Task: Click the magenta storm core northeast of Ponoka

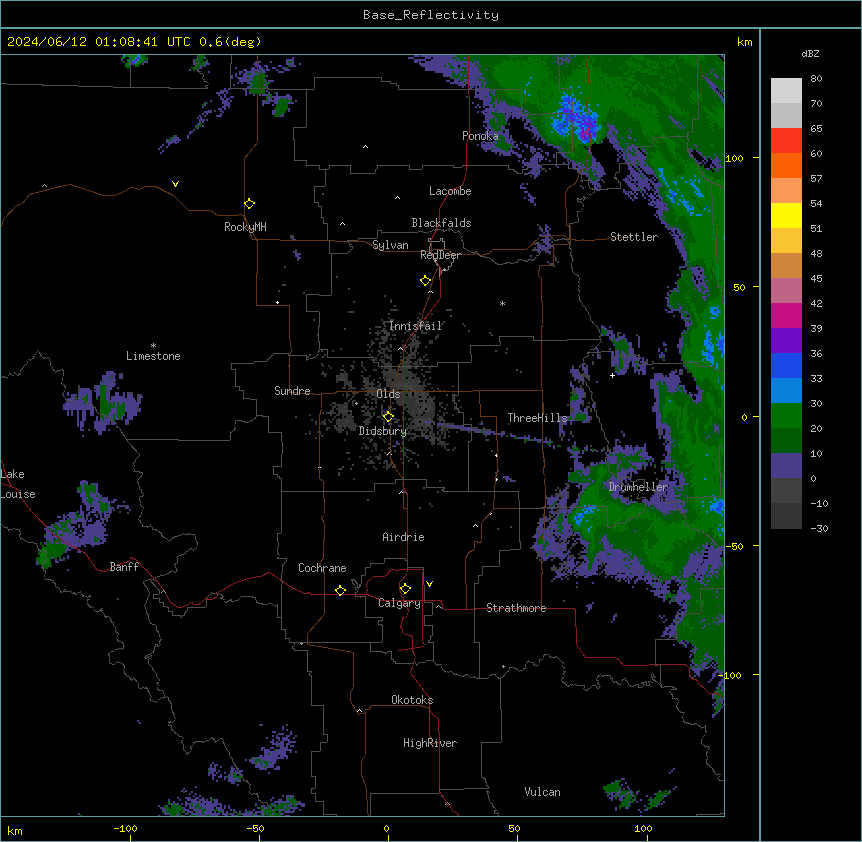Action: pos(587,132)
